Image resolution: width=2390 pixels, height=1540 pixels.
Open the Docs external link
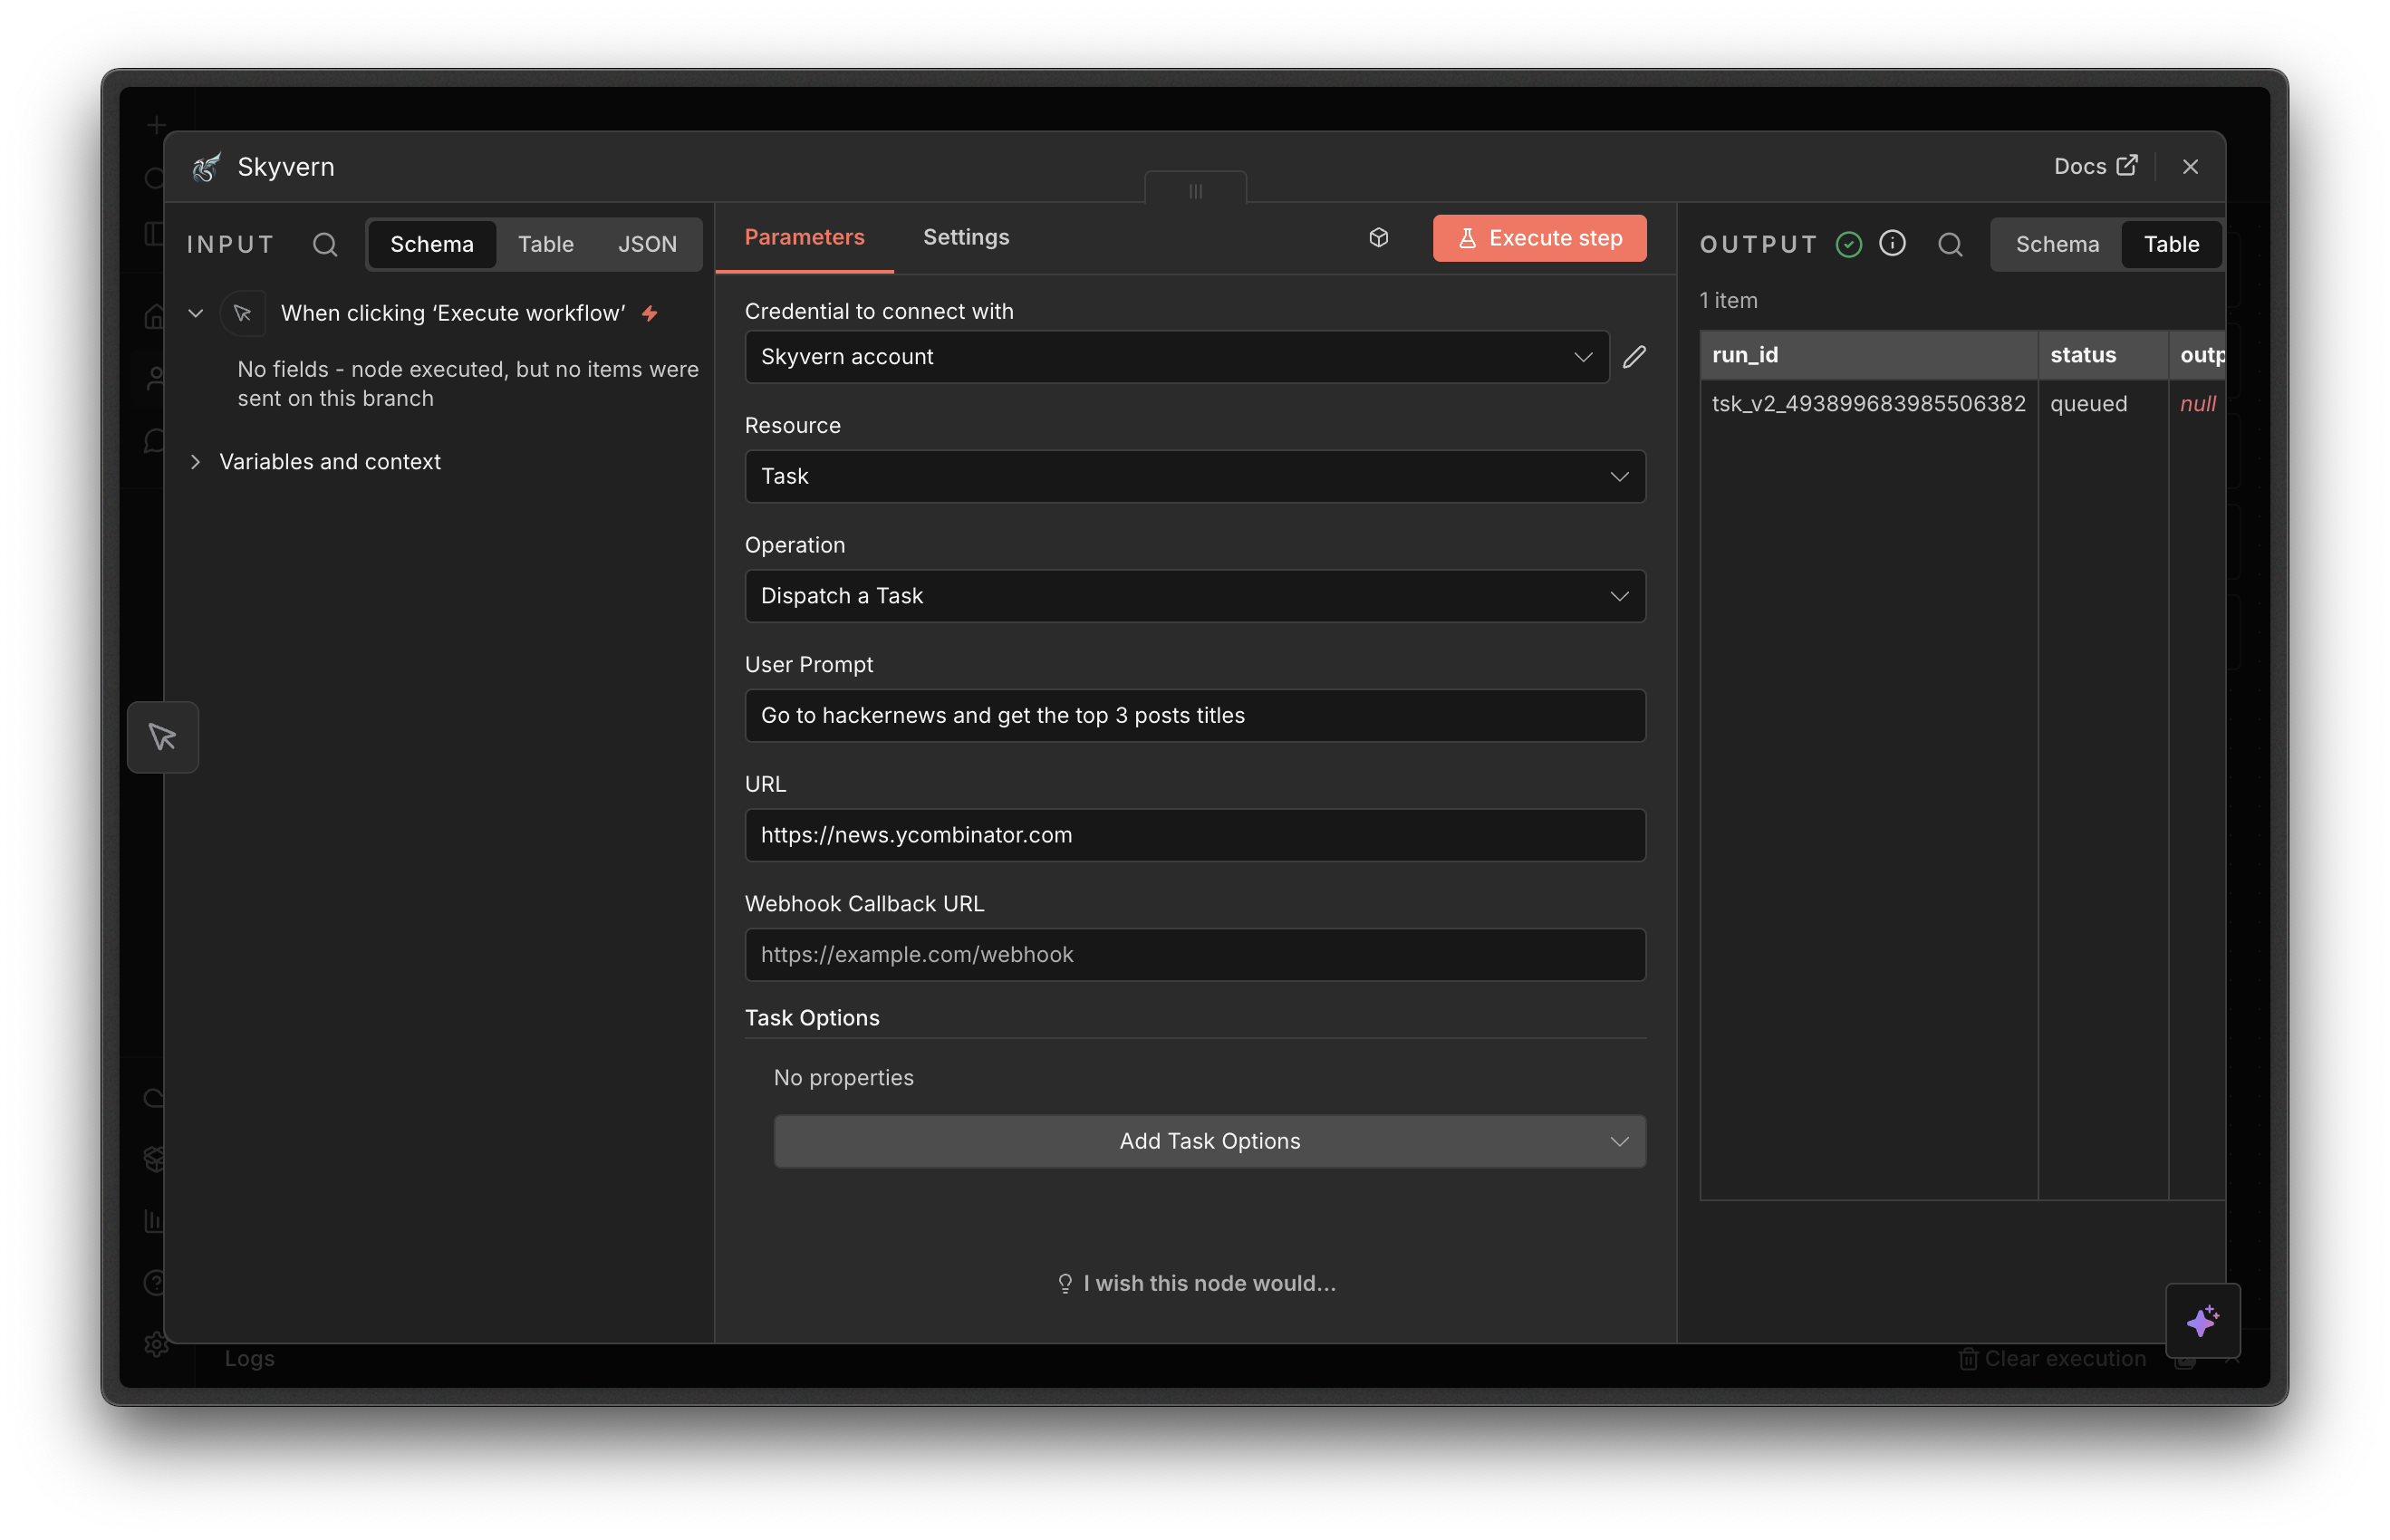[x=2094, y=166]
